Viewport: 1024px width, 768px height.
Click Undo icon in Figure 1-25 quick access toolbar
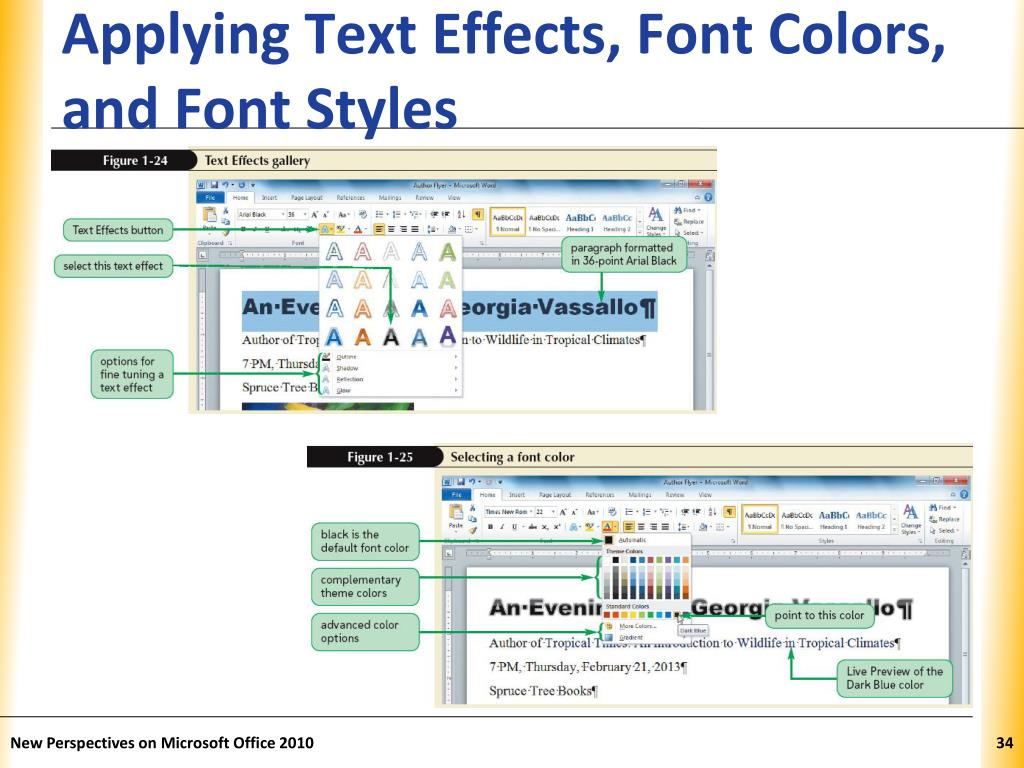tap(472, 481)
